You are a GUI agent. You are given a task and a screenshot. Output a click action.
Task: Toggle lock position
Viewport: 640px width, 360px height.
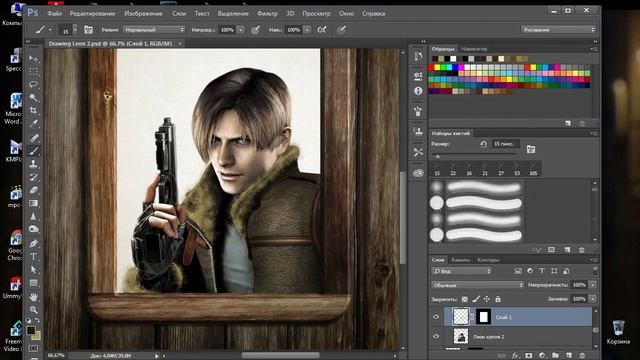pos(487,299)
